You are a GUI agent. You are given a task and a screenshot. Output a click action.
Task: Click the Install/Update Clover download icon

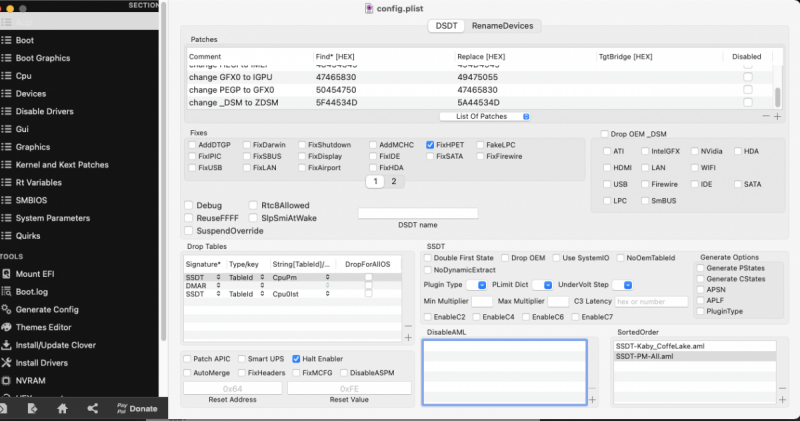[7, 344]
